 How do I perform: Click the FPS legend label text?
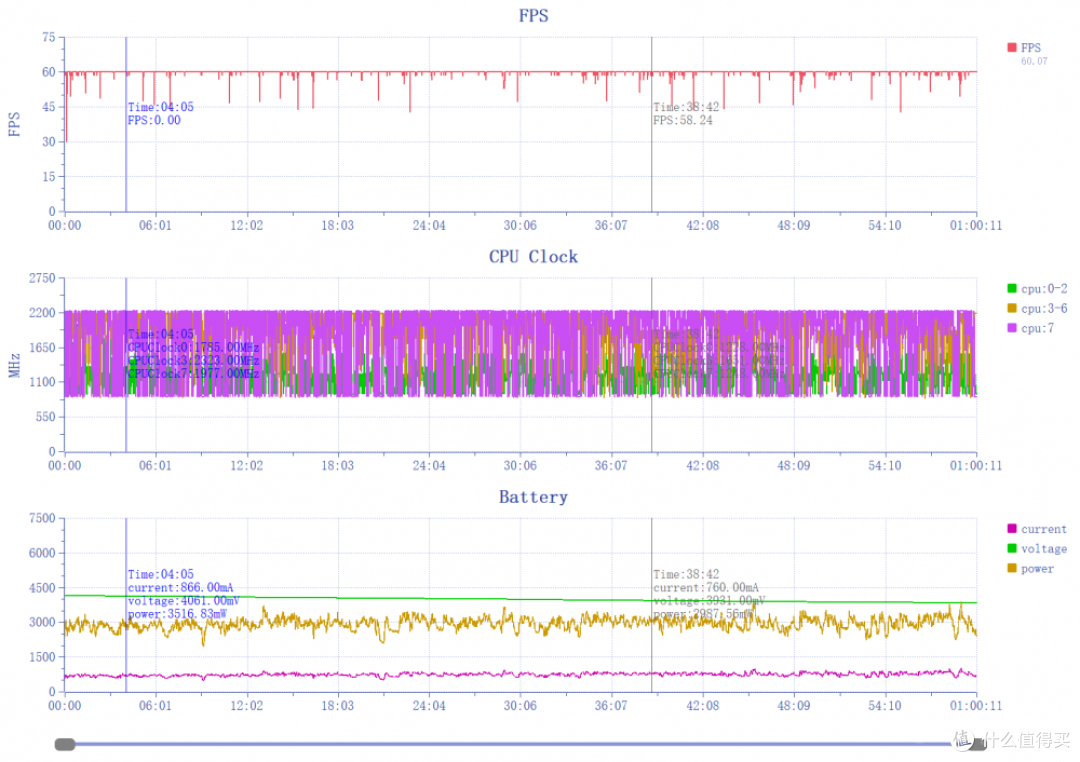[x=1031, y=48]
